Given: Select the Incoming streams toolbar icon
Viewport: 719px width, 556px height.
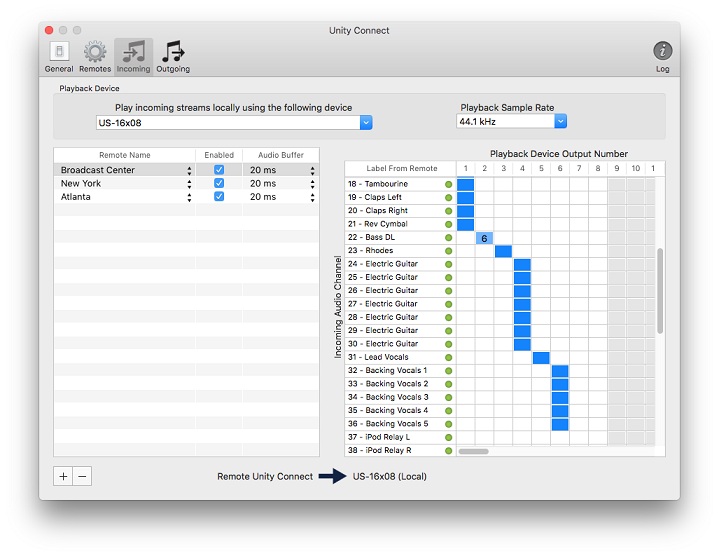Looking at the screenshot, I should pos(134,52).
